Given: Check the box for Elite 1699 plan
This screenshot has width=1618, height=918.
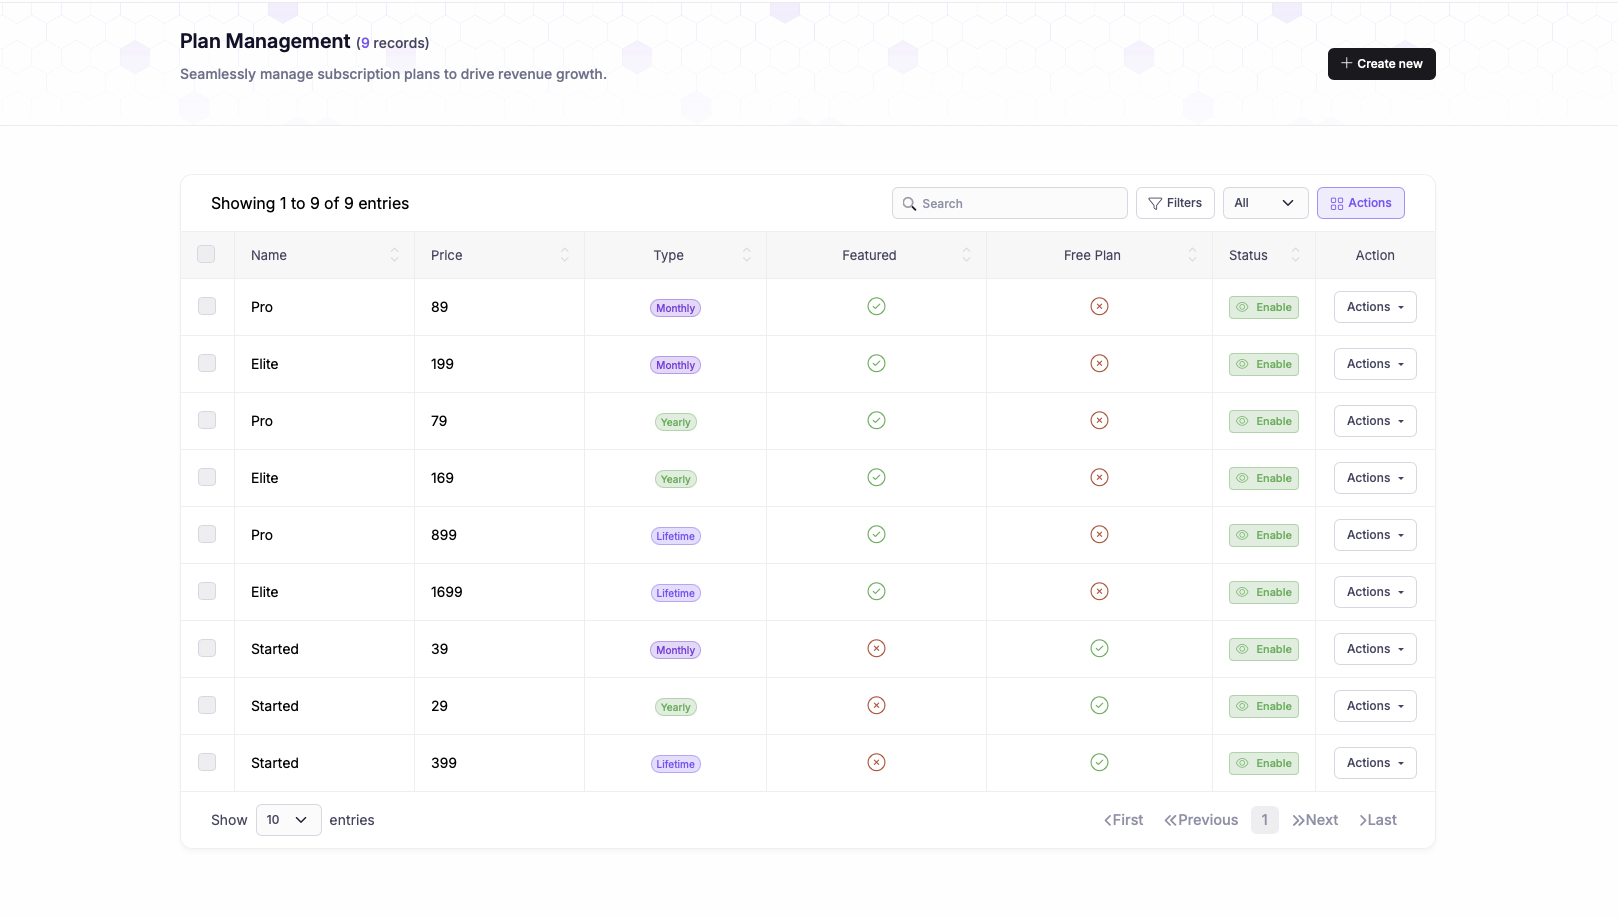Looking at the screenshot, I should click(207, 591).
